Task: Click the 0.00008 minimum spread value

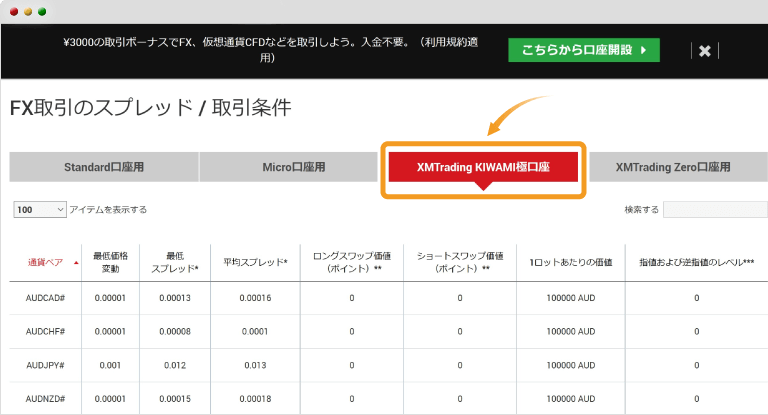Action: (x=175, y=332)
